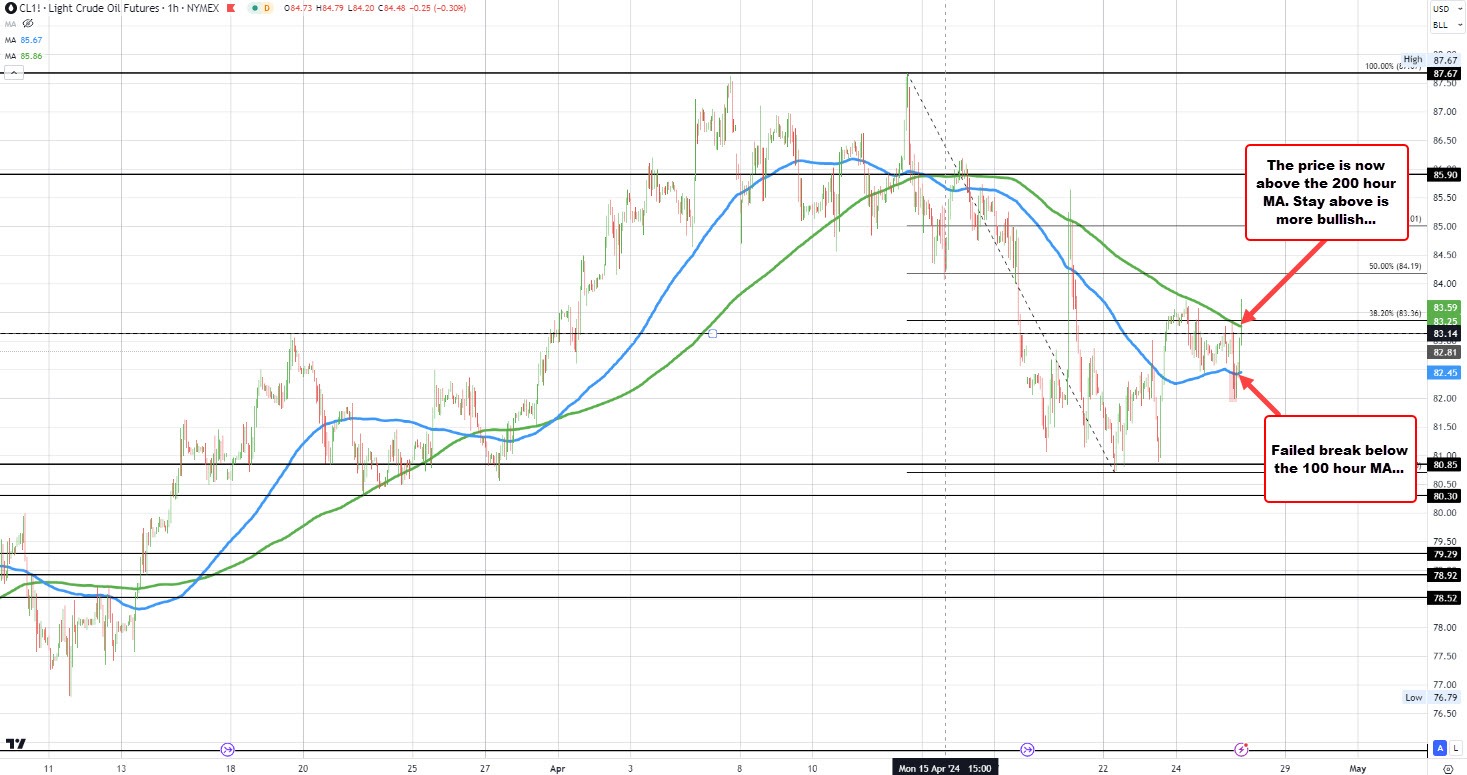Click the crude oil drop symbol icon
1467x775 pixels.
pyautogui.click(x=11, y=8)
